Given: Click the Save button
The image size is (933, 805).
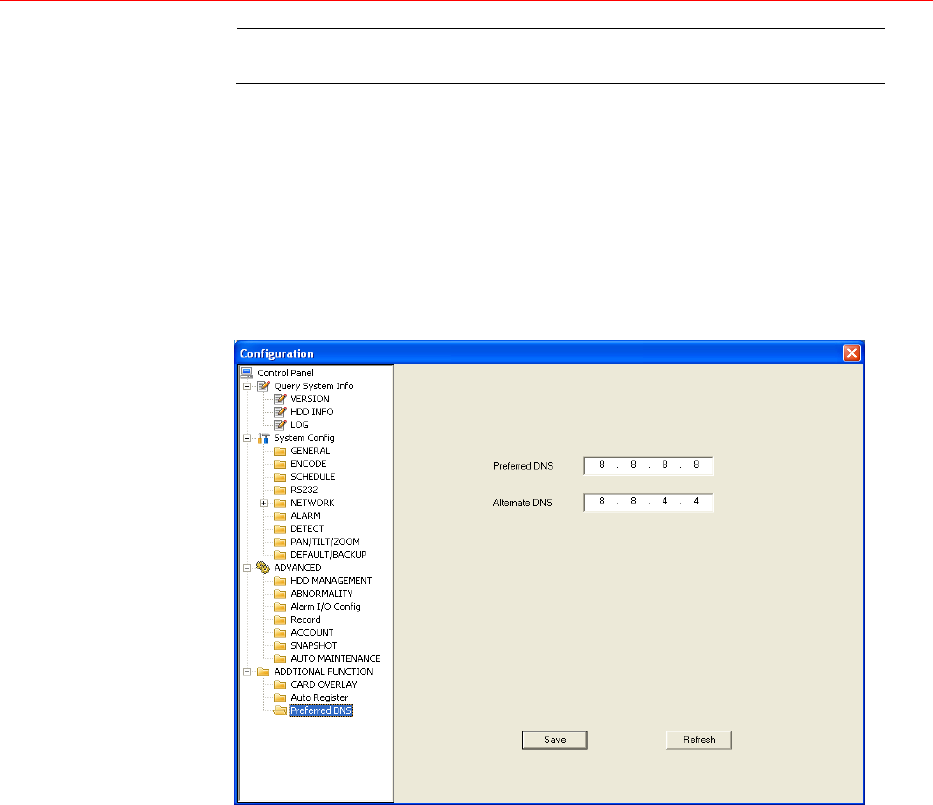Looking at the screenshot, I should tap(555, 740).
